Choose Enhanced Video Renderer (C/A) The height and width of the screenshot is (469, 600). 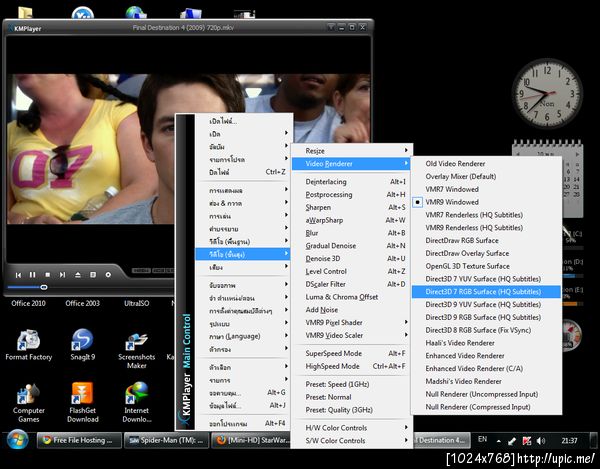tap(486, 368)
